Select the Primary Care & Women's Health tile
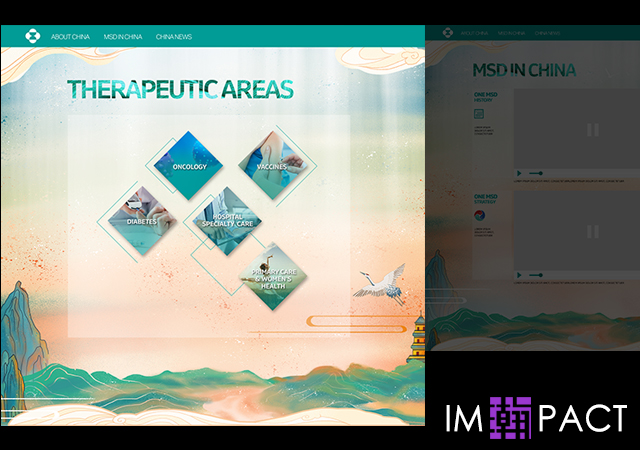This screenshot has width=640, height=450. 273,276
